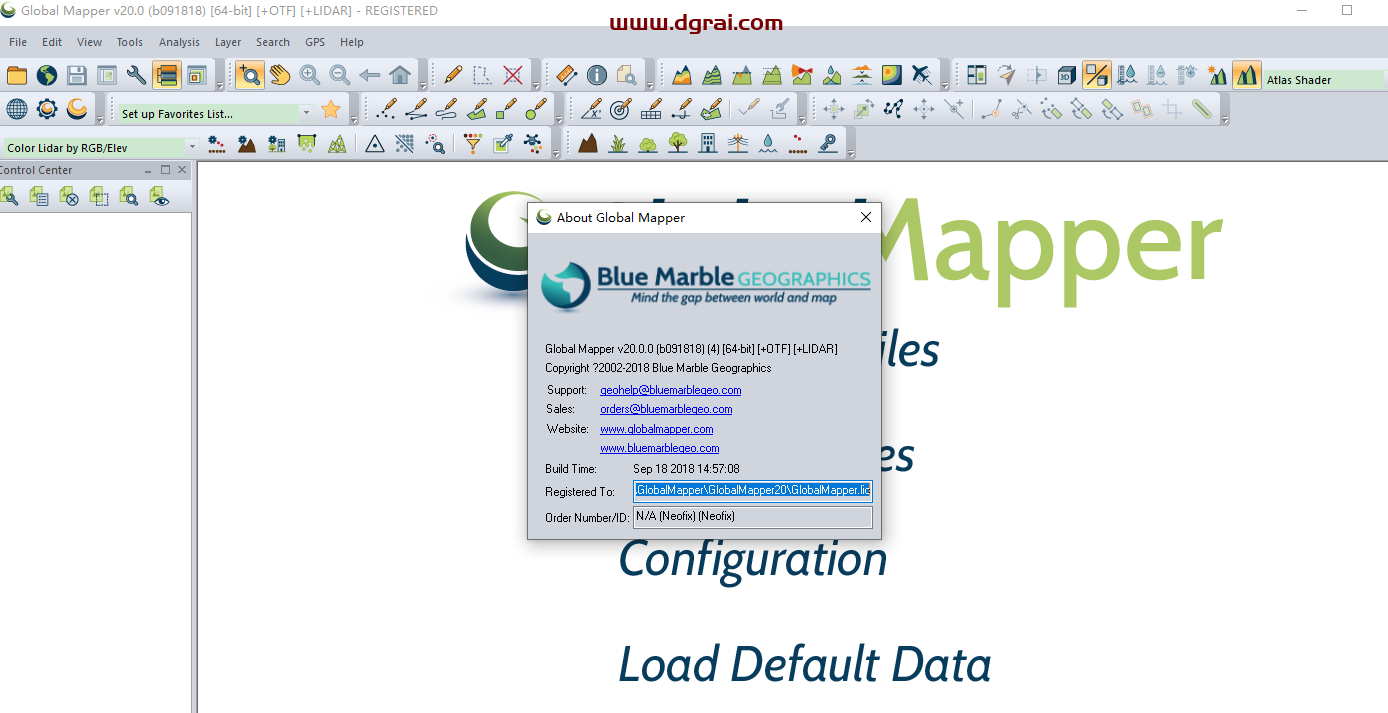Open the Set up Favorites List dropdown

pyautogui.click(x=215, y=113)
